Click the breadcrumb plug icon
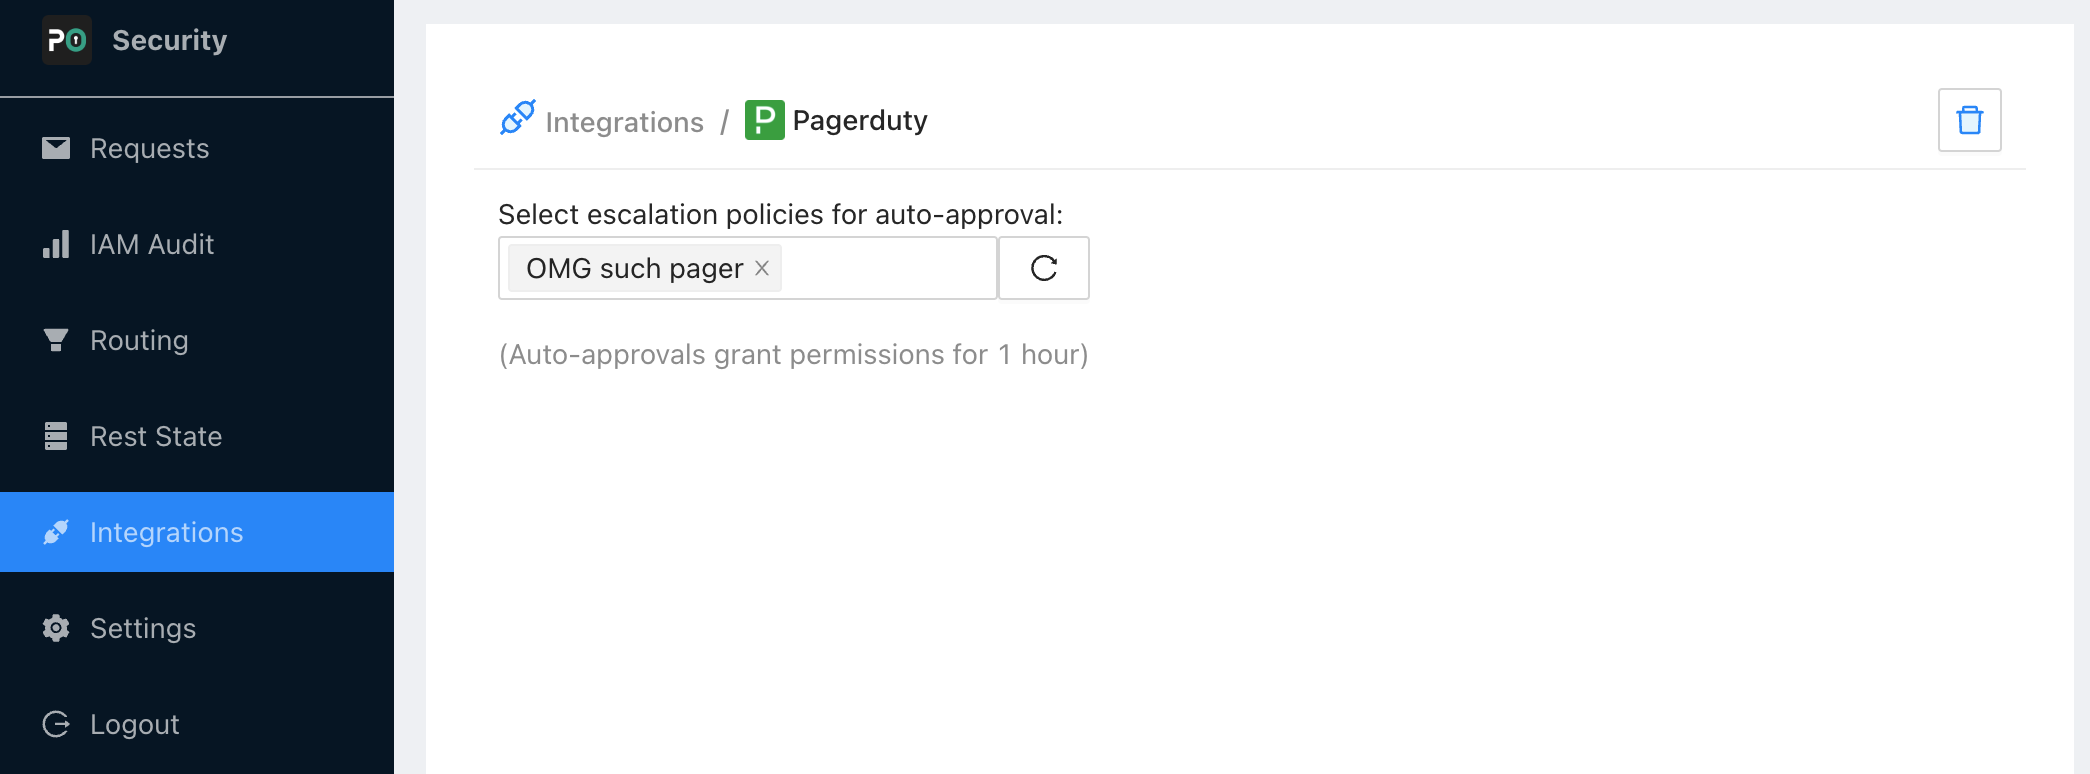Image resolution: width=2090 pixels, height=774 pixels. (x=517, y=118)
